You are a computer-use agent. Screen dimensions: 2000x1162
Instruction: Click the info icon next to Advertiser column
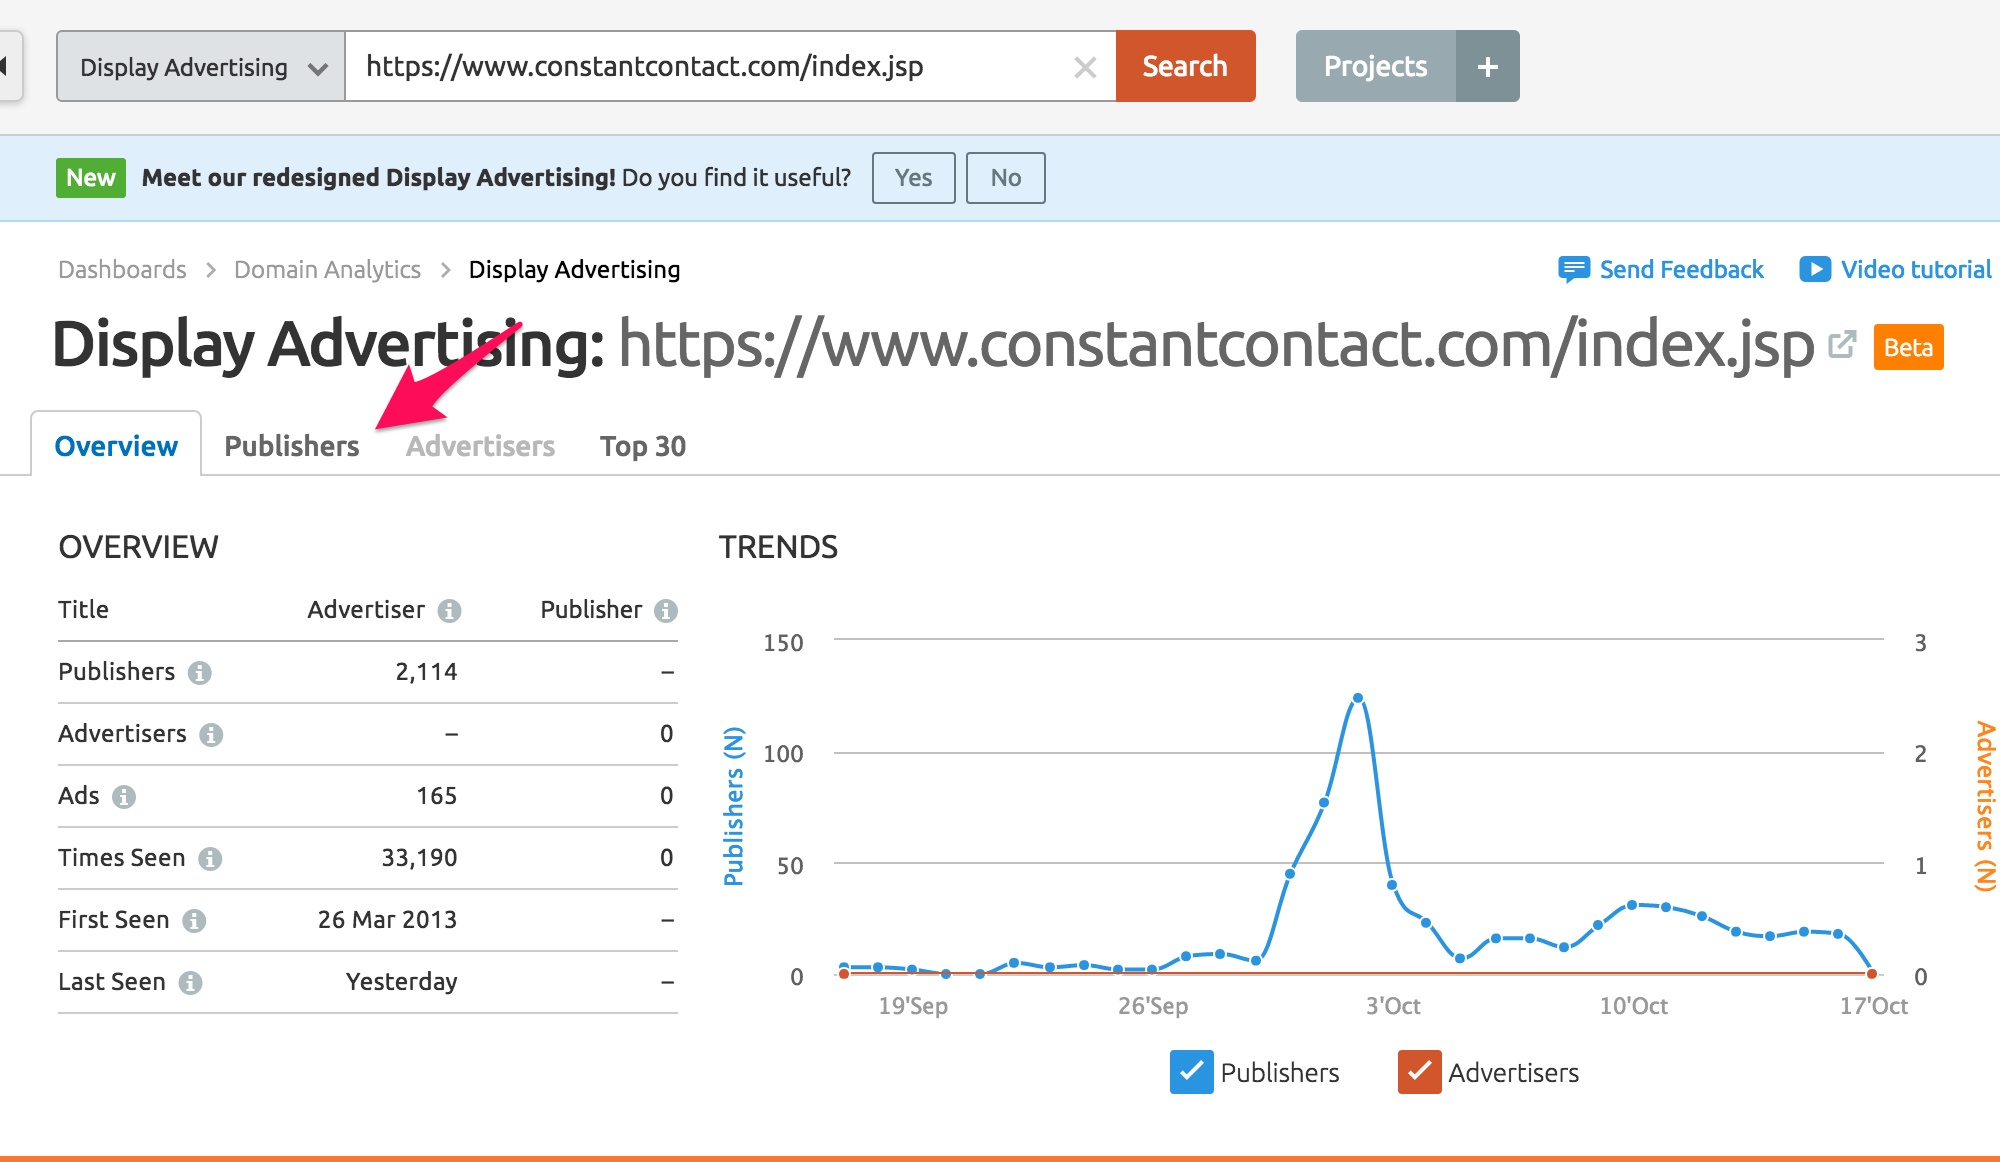point(450,610)
